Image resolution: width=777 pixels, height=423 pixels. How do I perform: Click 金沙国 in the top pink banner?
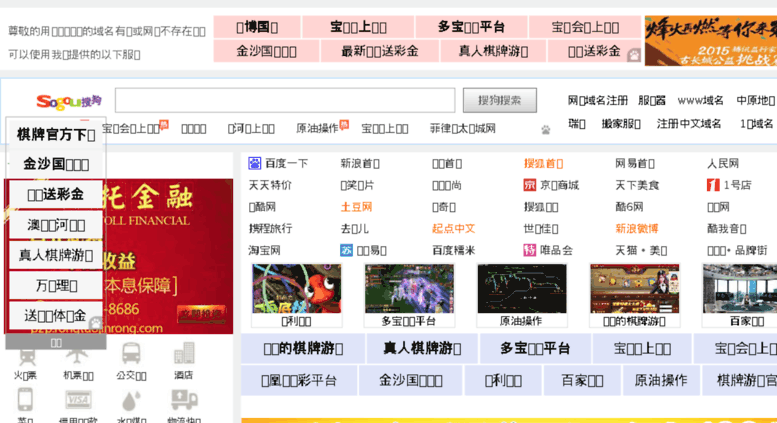(x=266, y=51)
